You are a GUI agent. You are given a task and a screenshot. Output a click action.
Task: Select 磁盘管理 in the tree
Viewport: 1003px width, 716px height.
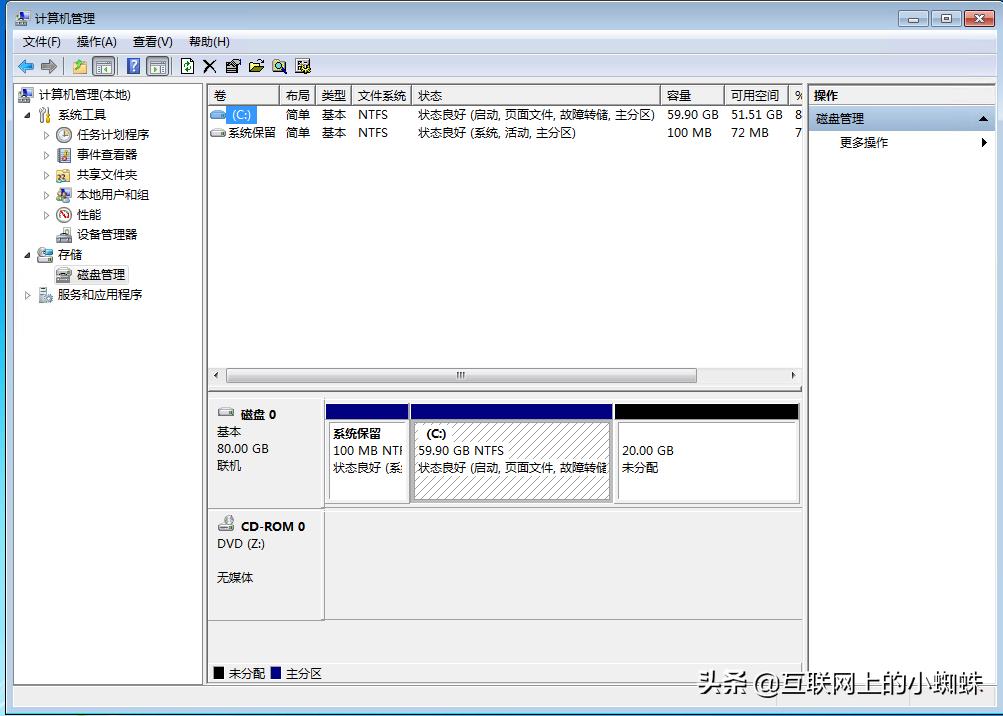click(x=100, y=274)
